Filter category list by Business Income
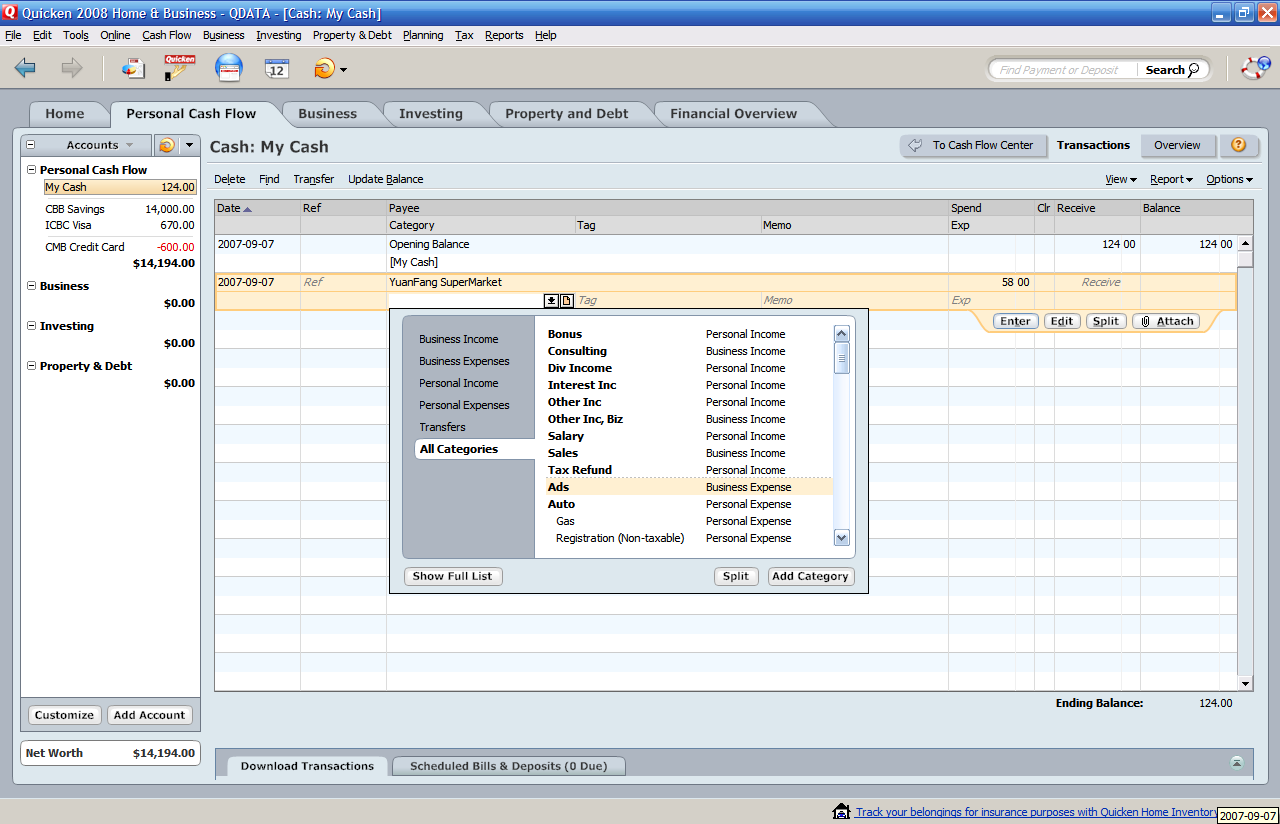The height and width of the screenshot is (824, 1280). [x=459, y=339]
